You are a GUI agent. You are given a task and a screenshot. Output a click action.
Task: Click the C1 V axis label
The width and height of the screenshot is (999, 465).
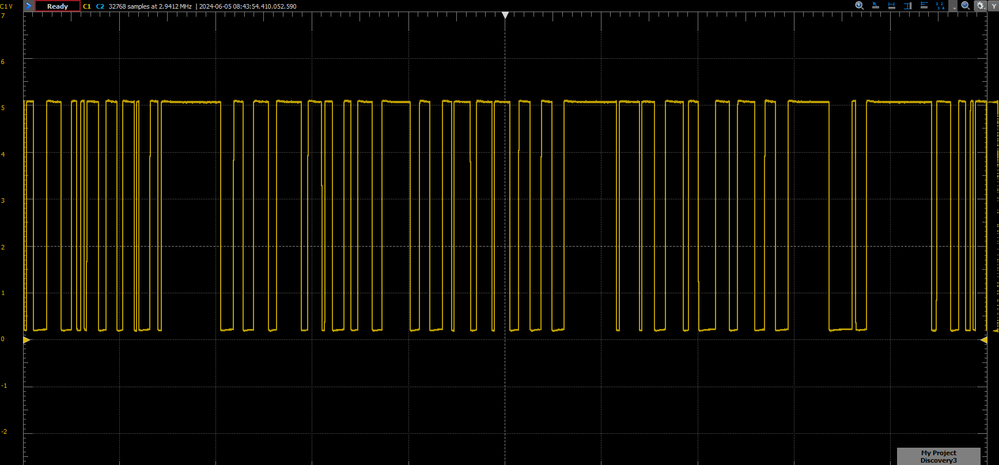(x=6, y=6)
